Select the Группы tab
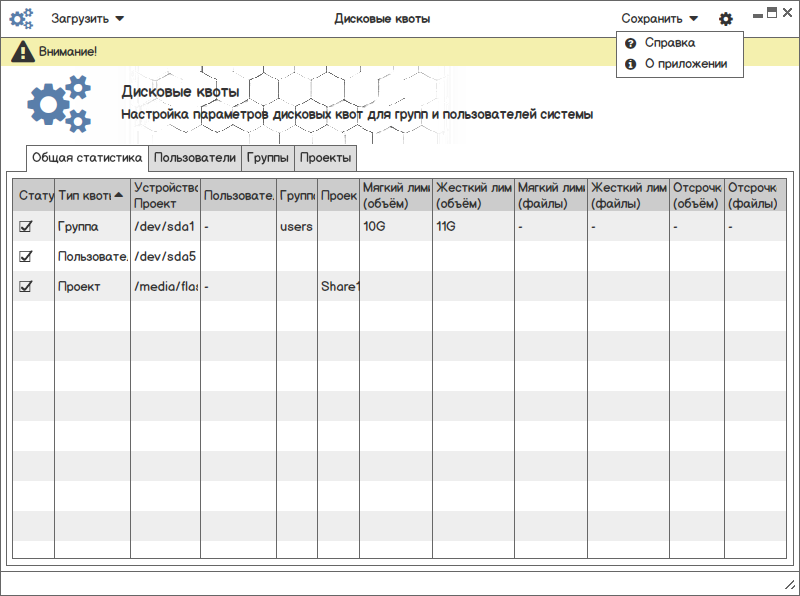Image resolution: width=800 pixels, height=596 pixels. tap(268, 158)
